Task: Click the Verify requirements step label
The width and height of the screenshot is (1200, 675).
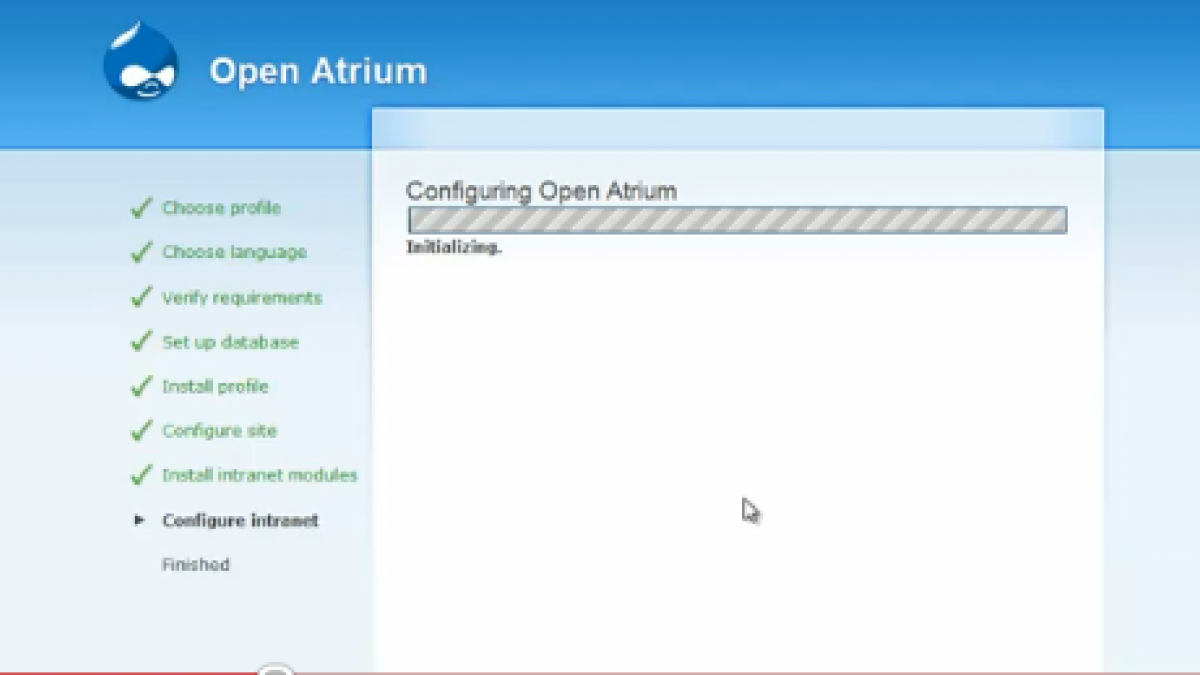Action: coord(242,298)
